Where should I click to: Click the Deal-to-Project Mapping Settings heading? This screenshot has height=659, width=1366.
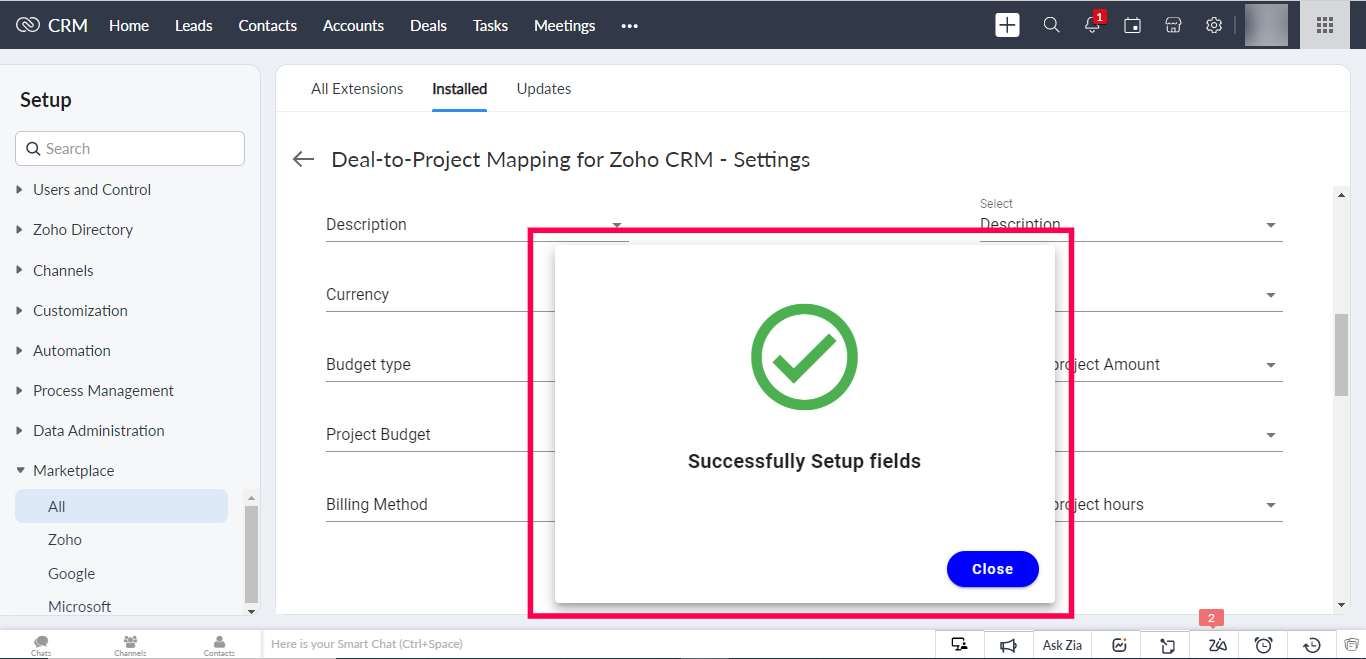click(x=571, y=160)
